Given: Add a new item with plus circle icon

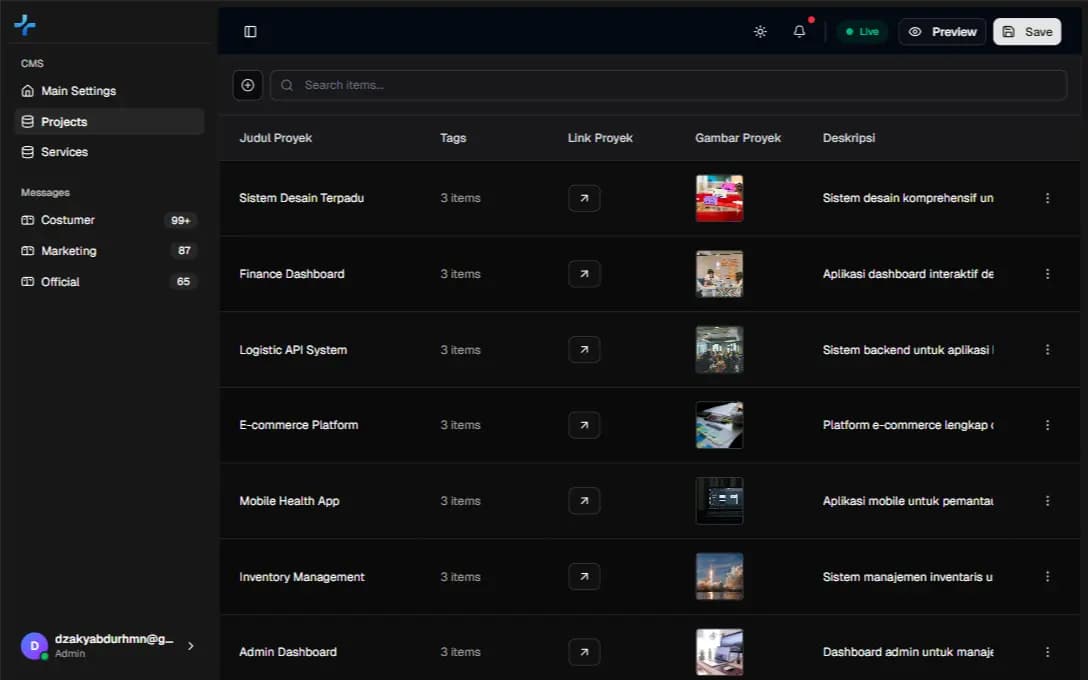Looking at the screenshot, I should click(248, 85).
